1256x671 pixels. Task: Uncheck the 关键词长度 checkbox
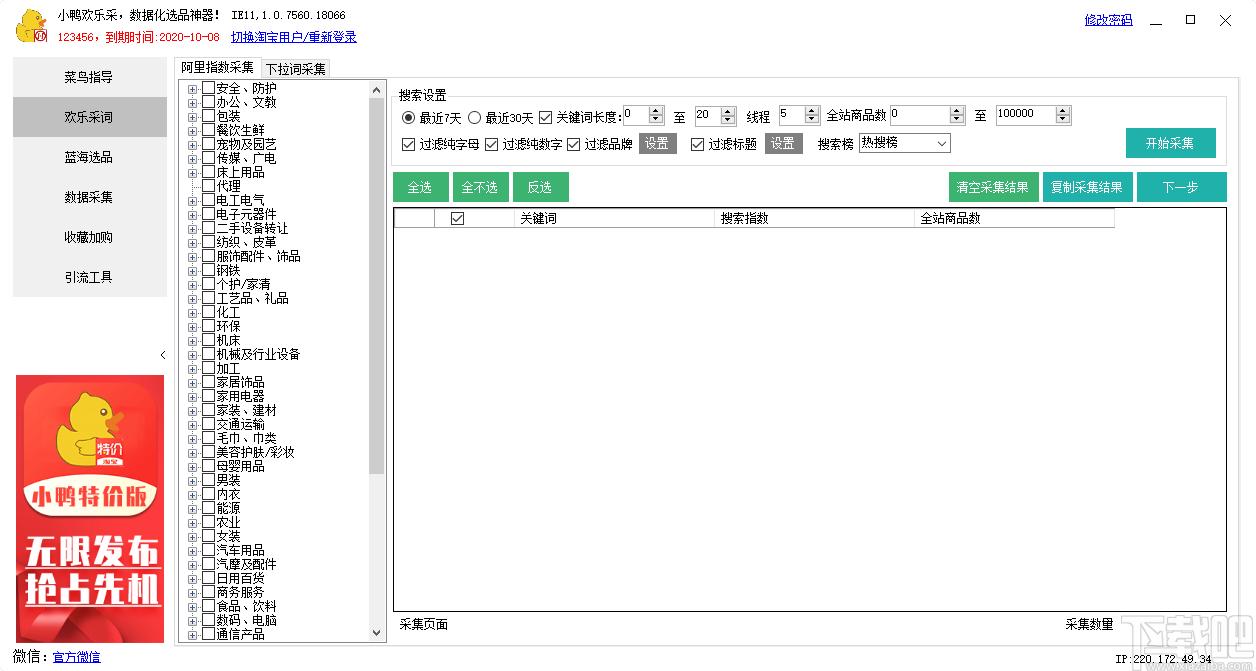click(545, 117)
